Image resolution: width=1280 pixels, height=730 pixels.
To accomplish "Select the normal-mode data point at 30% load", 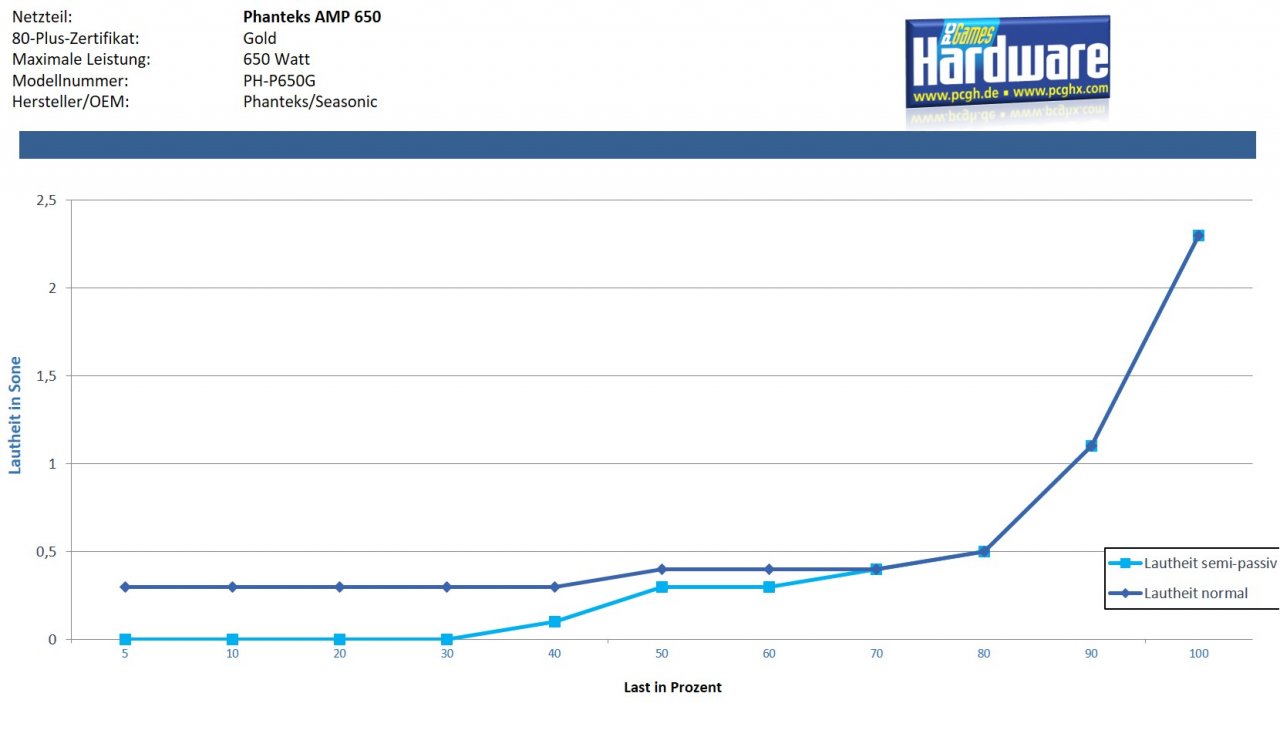I will pos(447,587).
